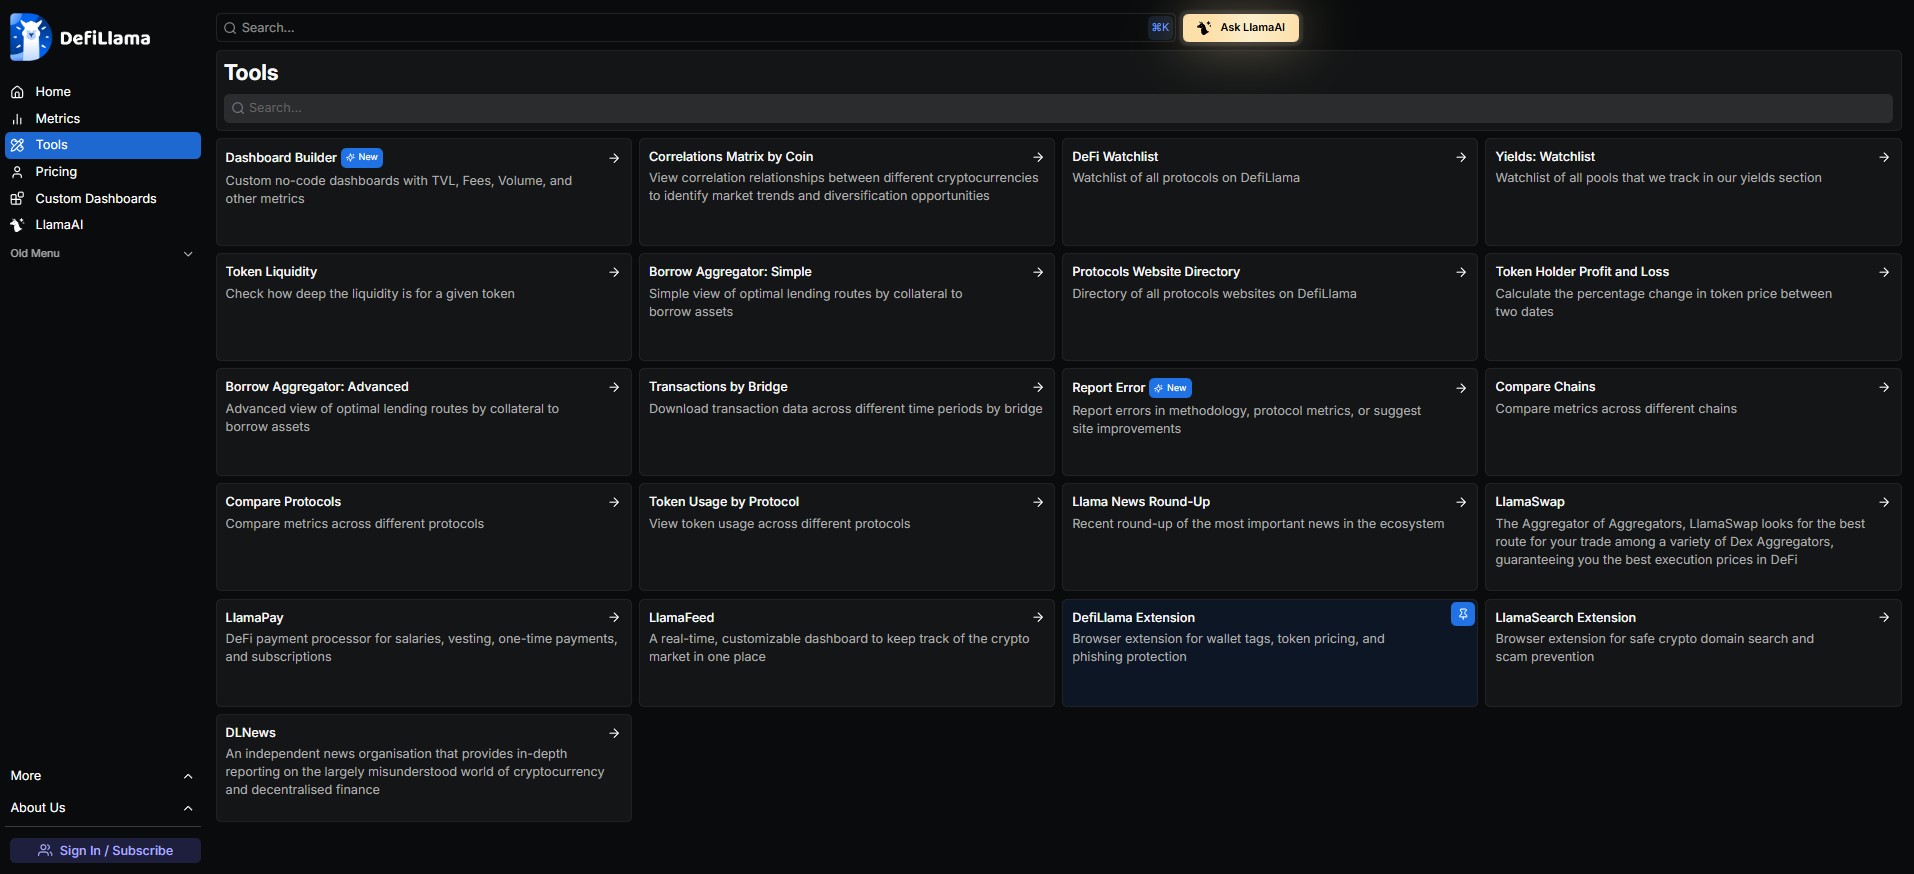1914x874 pixels.
Task: Click arrow icon on Report Error card
Action: click(1461, 388)
